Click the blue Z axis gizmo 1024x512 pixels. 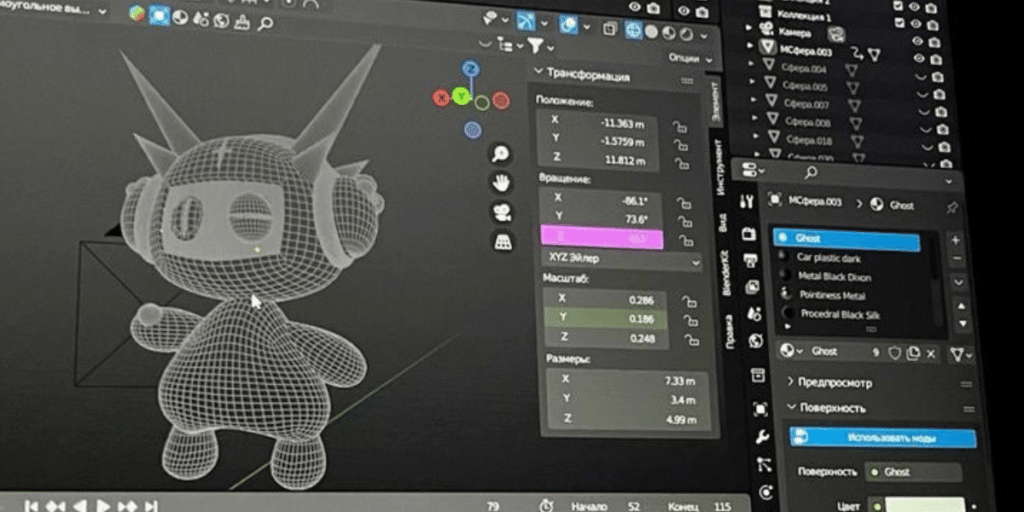click(471, 69)
